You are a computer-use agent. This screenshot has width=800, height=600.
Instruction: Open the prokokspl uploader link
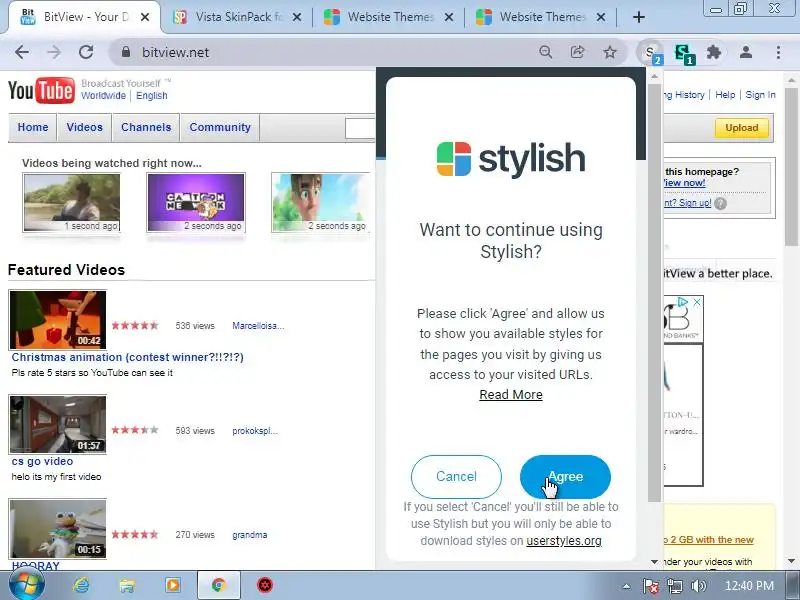point(255,431)
